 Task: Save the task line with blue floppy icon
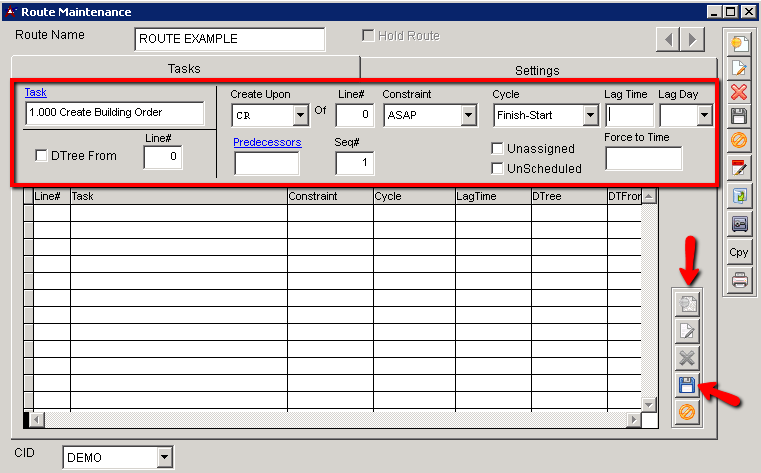[x=687, y=385]
